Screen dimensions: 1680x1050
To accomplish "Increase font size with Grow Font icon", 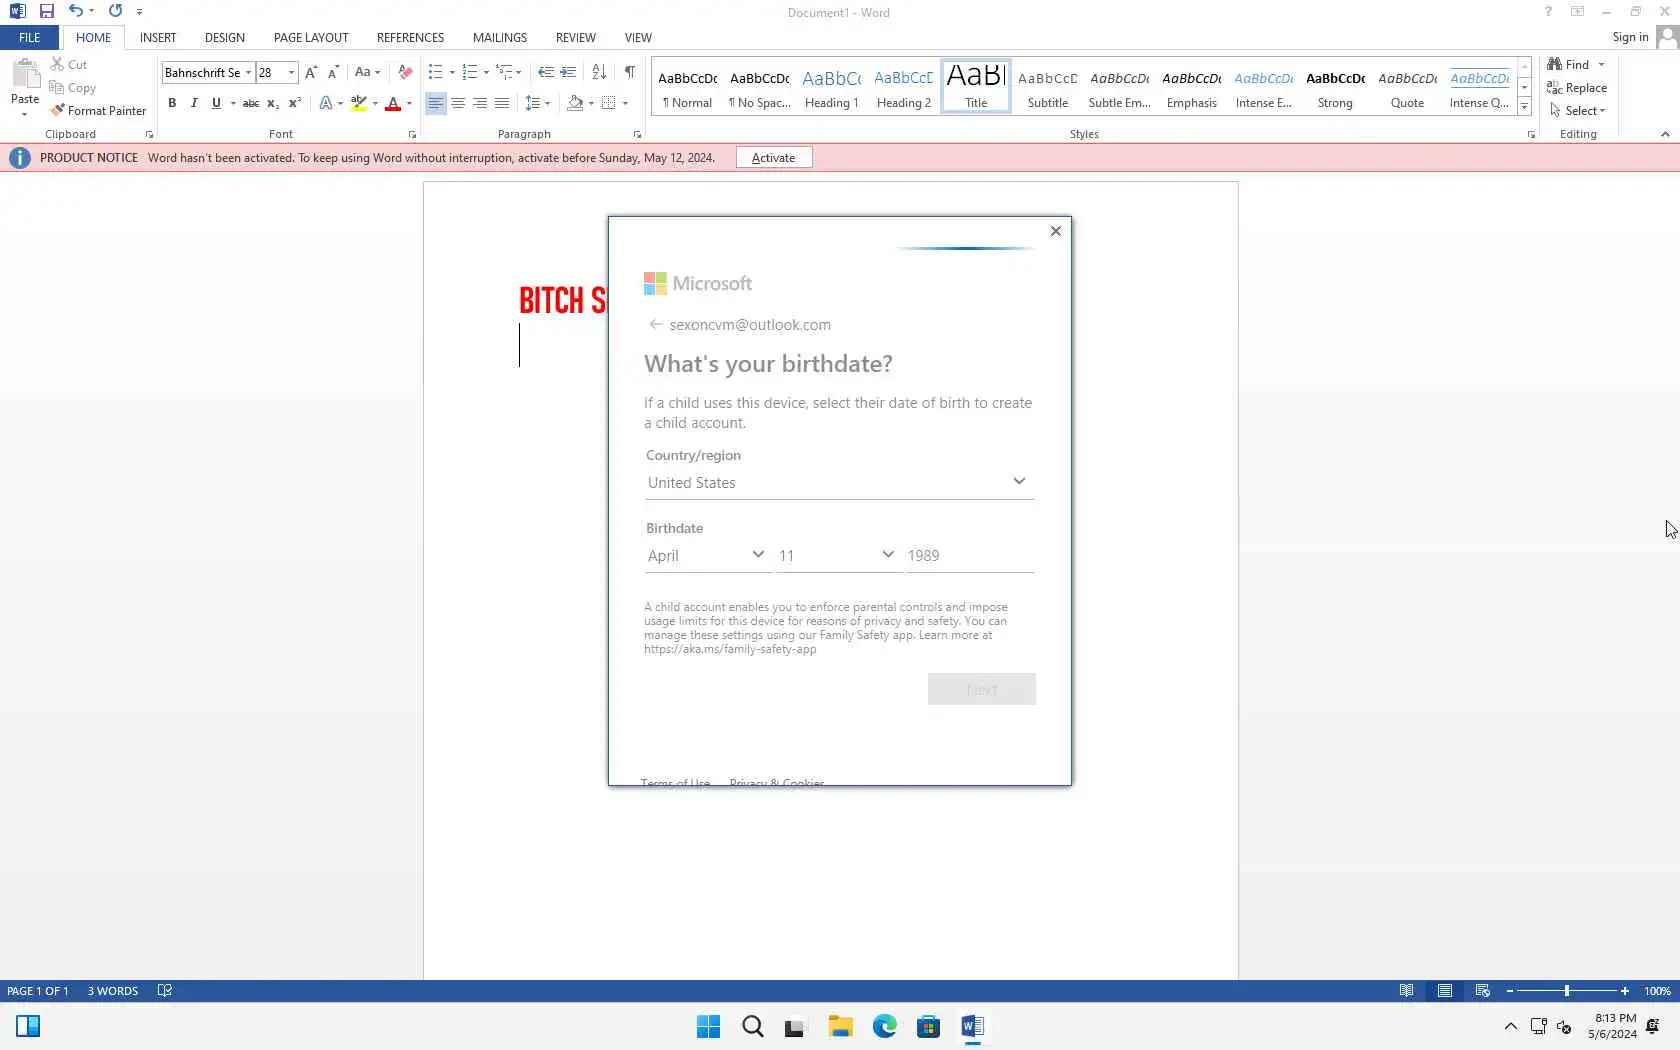I will click(x=311, y=72).
